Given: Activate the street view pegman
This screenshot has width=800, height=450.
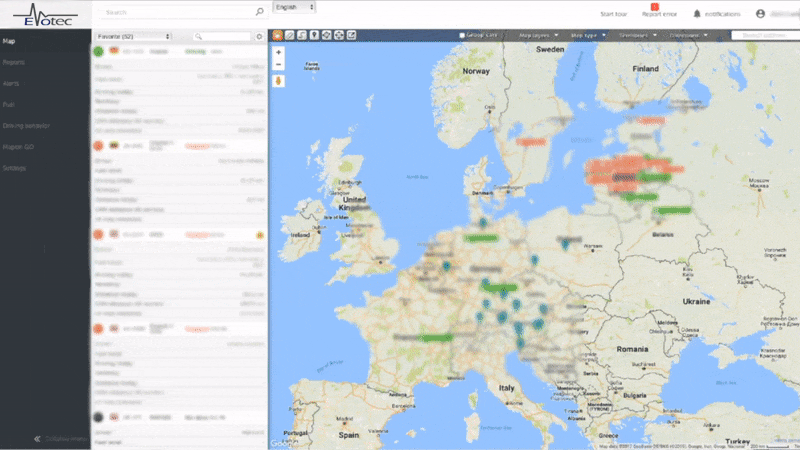Looking at the screenshot, I should tap(279, 81).
